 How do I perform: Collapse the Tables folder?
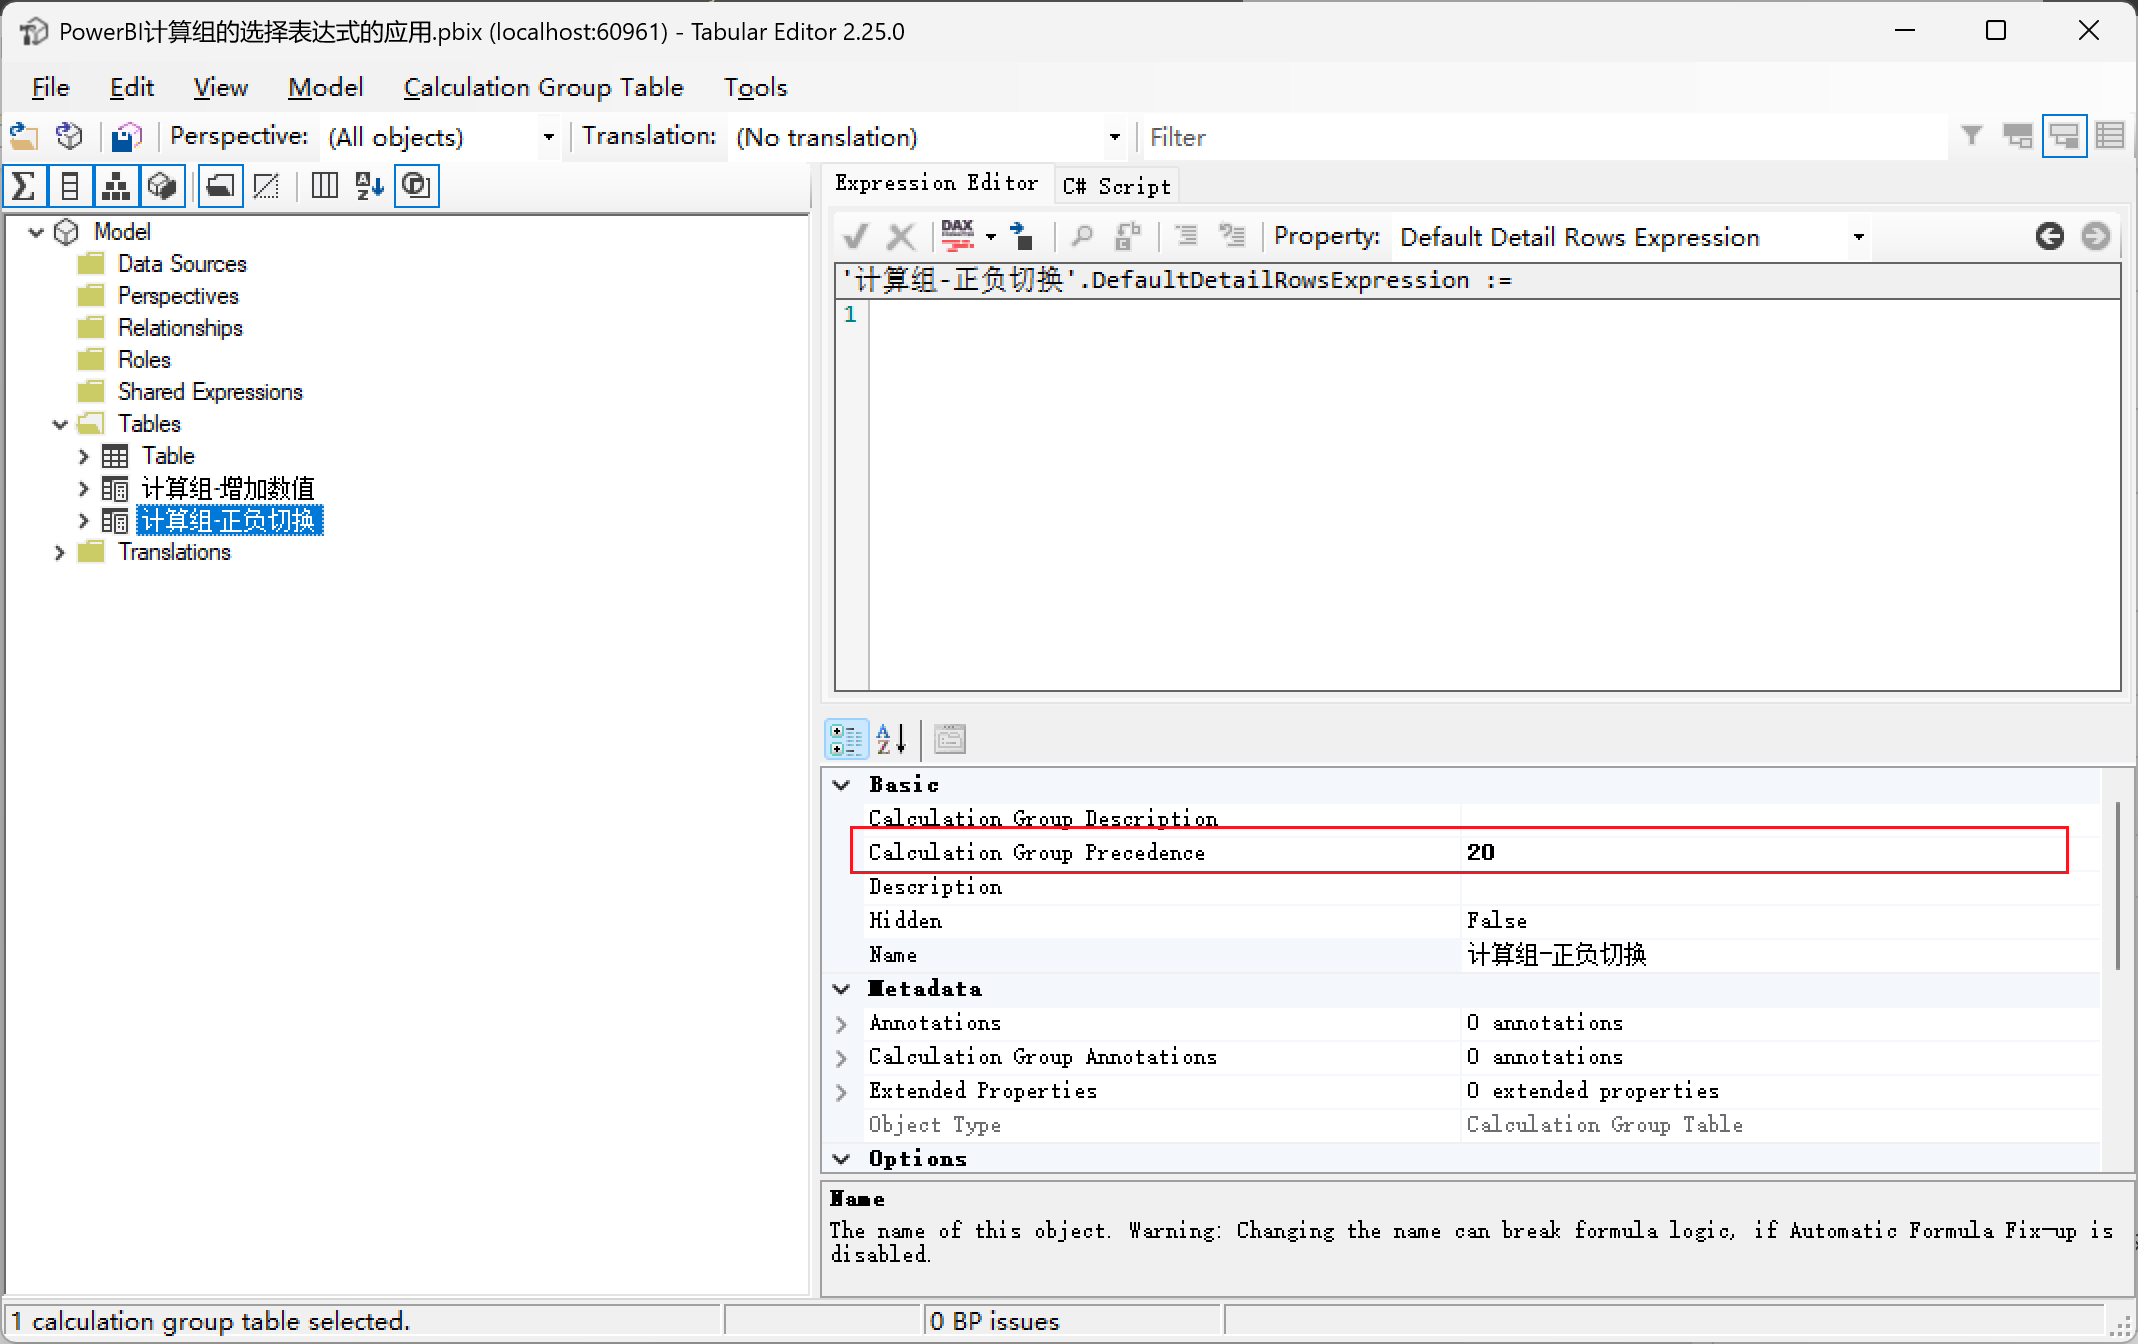[60, 424]
